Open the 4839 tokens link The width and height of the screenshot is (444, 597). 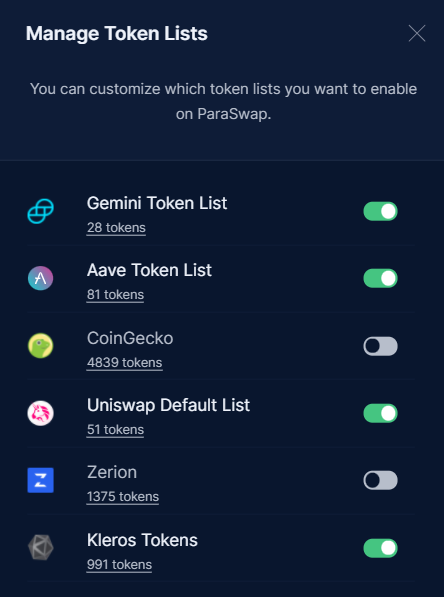(125, 362)
